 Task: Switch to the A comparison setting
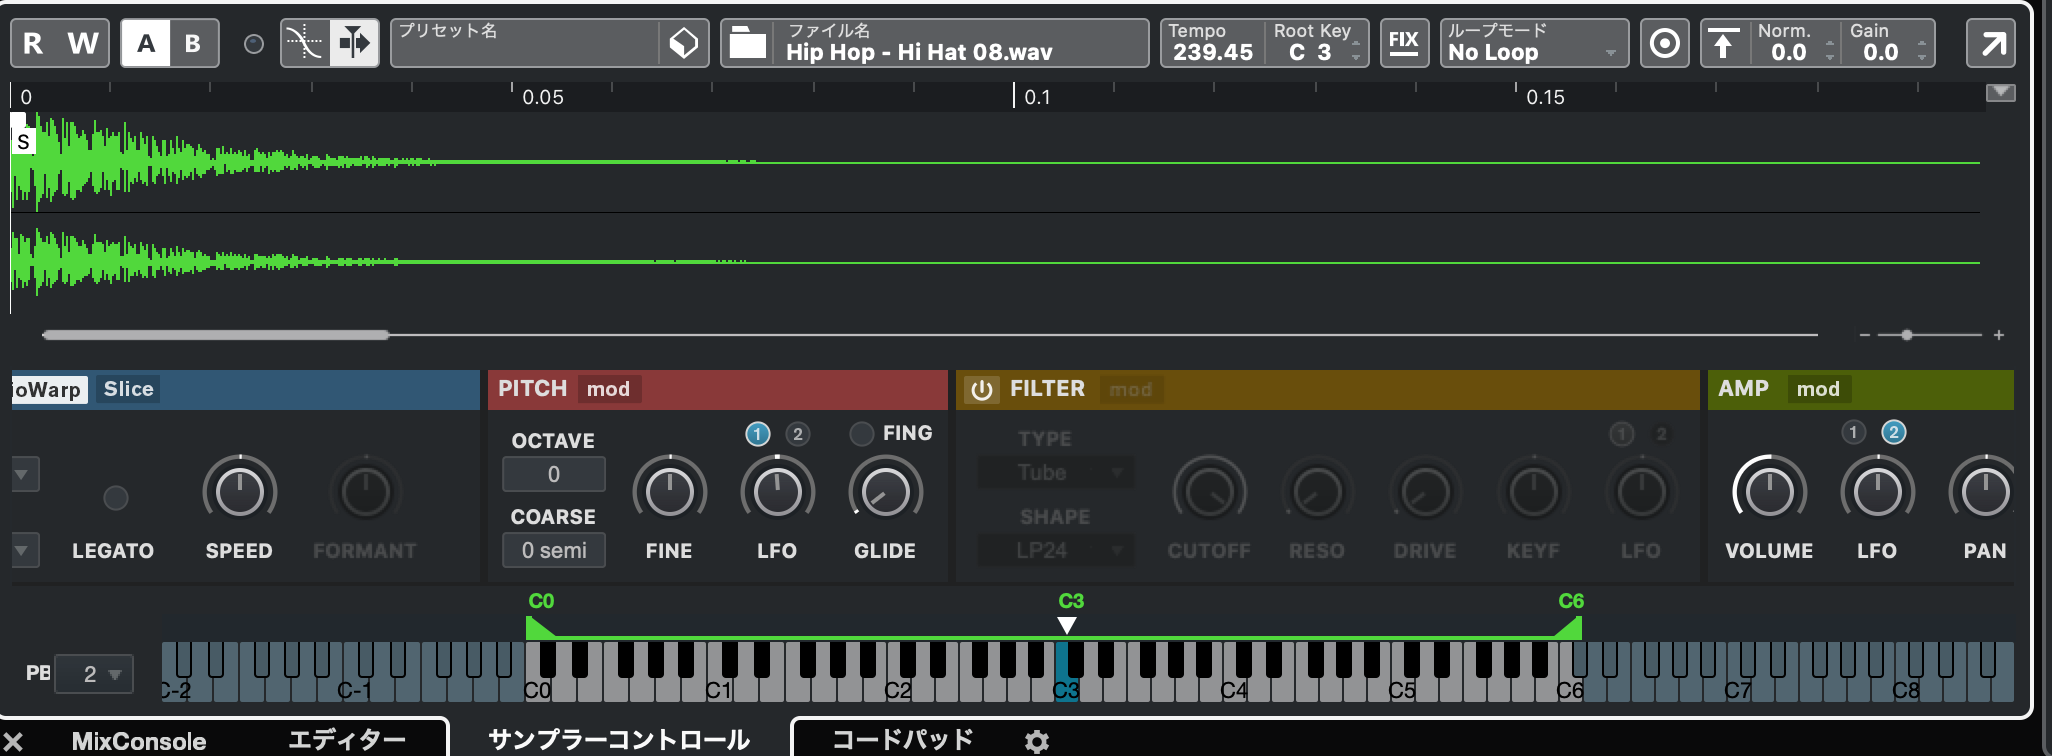pos(146,43)
